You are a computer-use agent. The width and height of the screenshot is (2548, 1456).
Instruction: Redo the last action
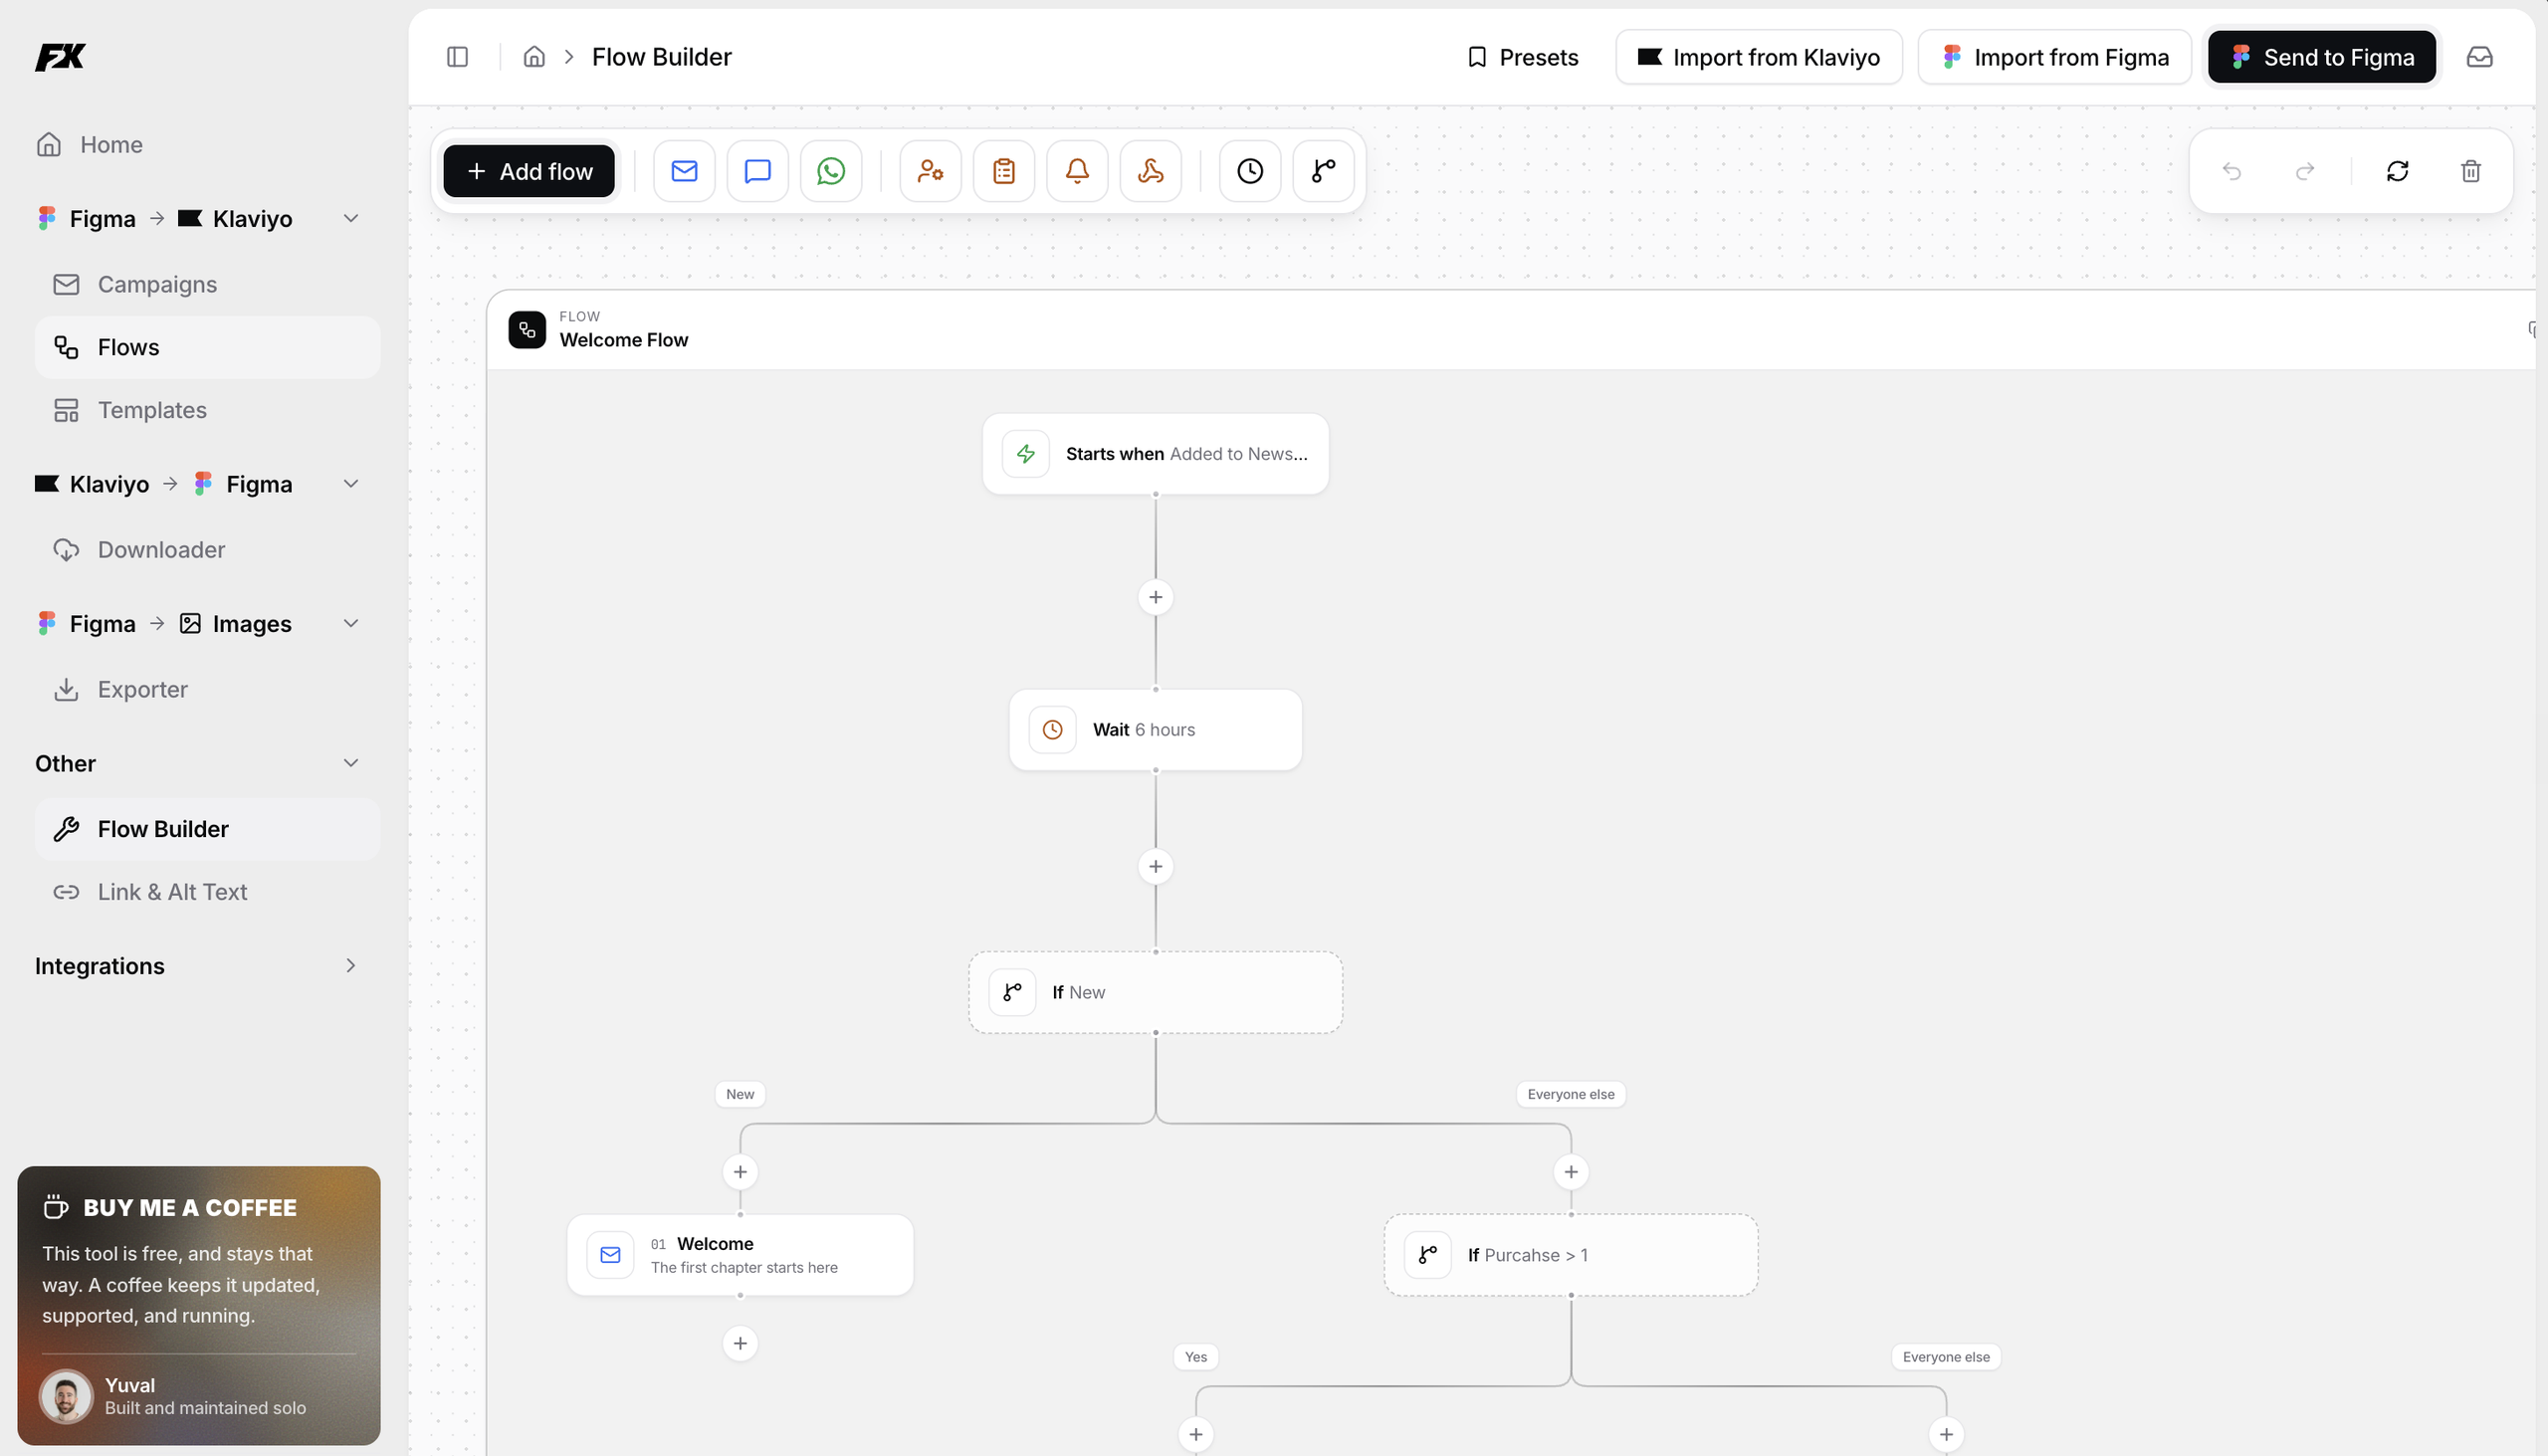(2304, 171)
